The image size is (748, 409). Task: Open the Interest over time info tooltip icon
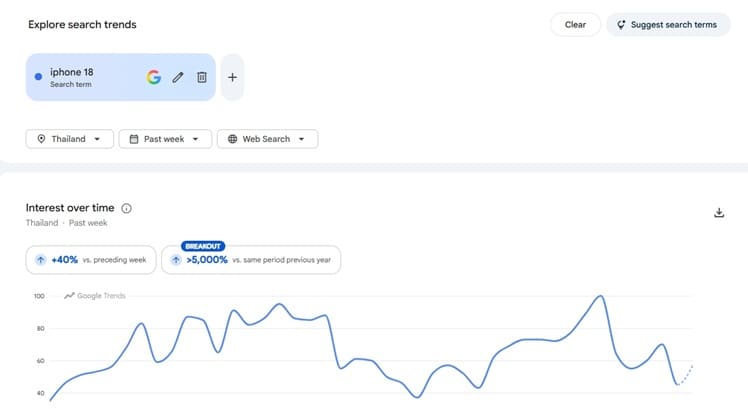pos(126,208)
